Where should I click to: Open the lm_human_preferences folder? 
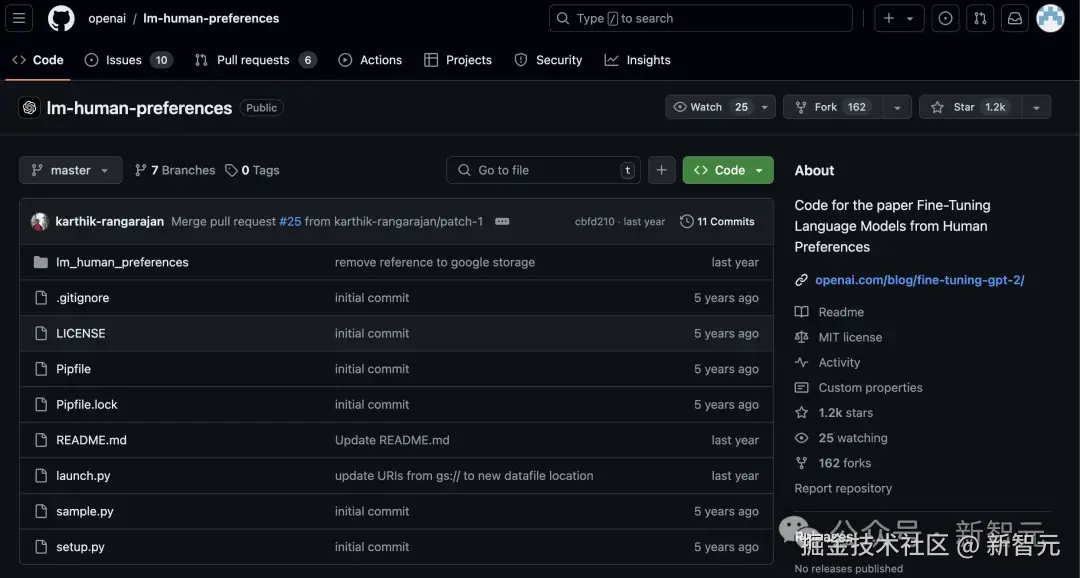[122, 262]
